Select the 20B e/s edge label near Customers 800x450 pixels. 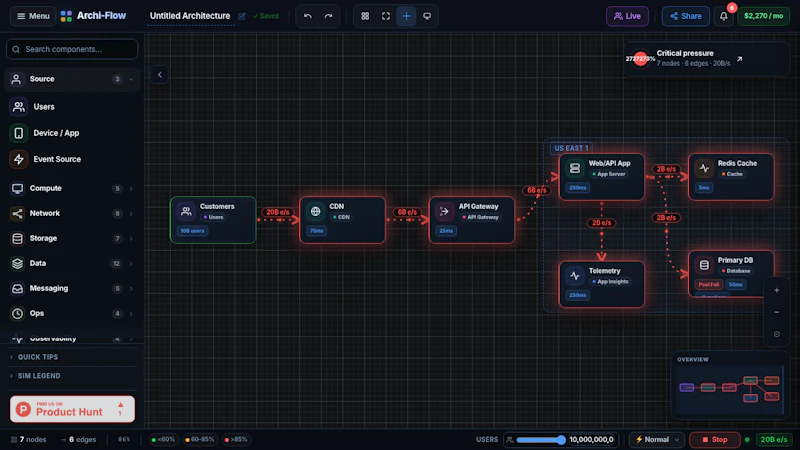click(278, 212)
